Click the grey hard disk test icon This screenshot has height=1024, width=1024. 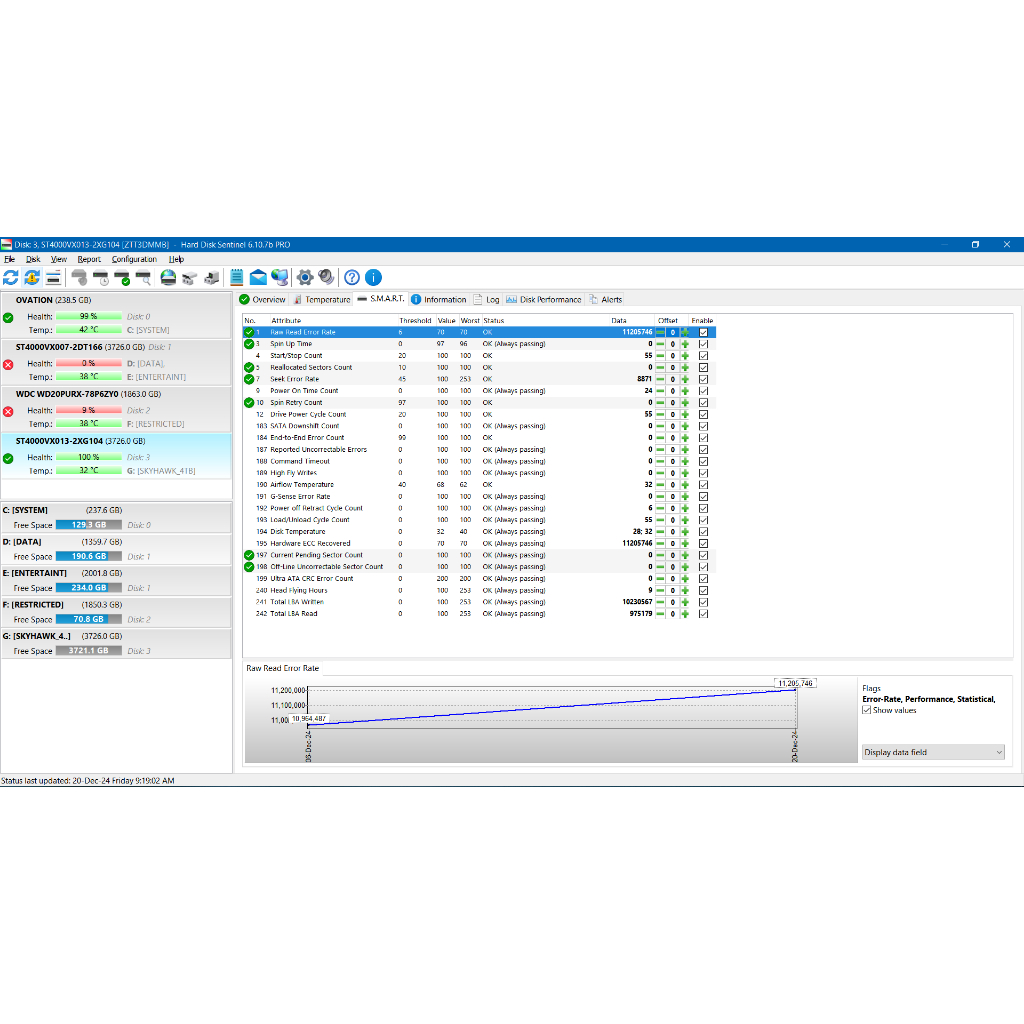point(79,278)
